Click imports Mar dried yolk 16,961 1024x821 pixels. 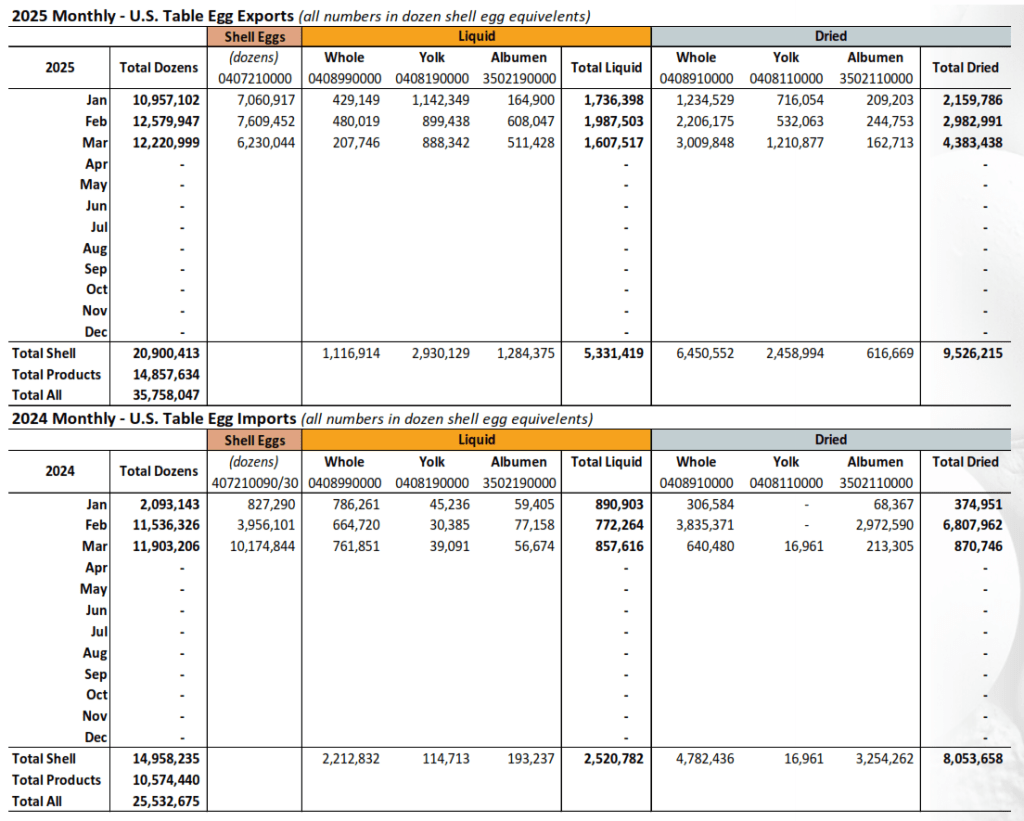[x=804, y=546]
